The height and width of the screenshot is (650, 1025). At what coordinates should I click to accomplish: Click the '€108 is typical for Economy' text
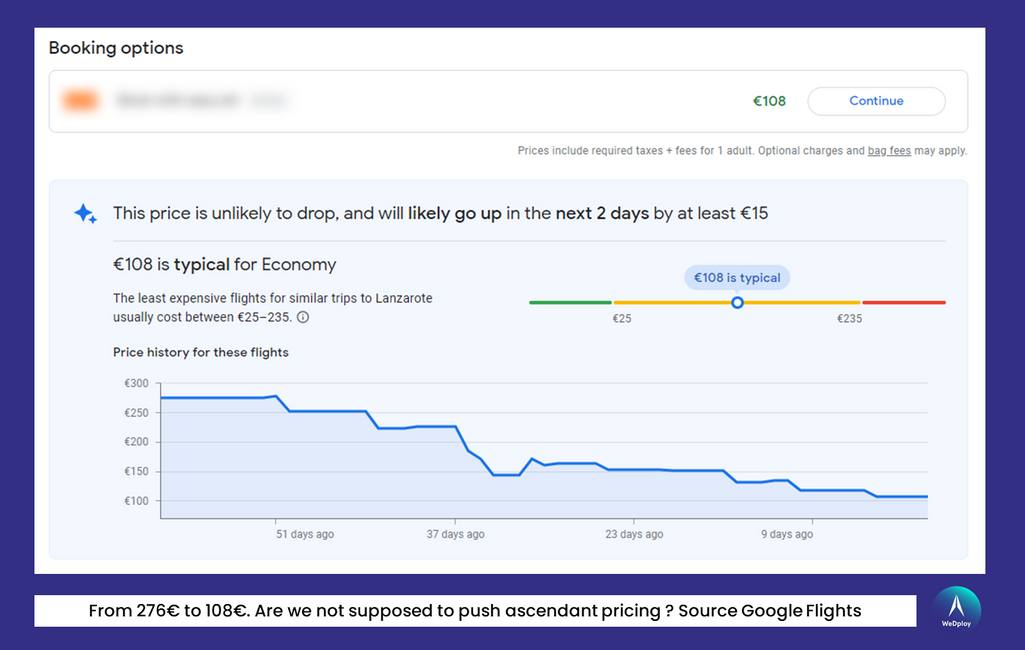tap(224, 265)
